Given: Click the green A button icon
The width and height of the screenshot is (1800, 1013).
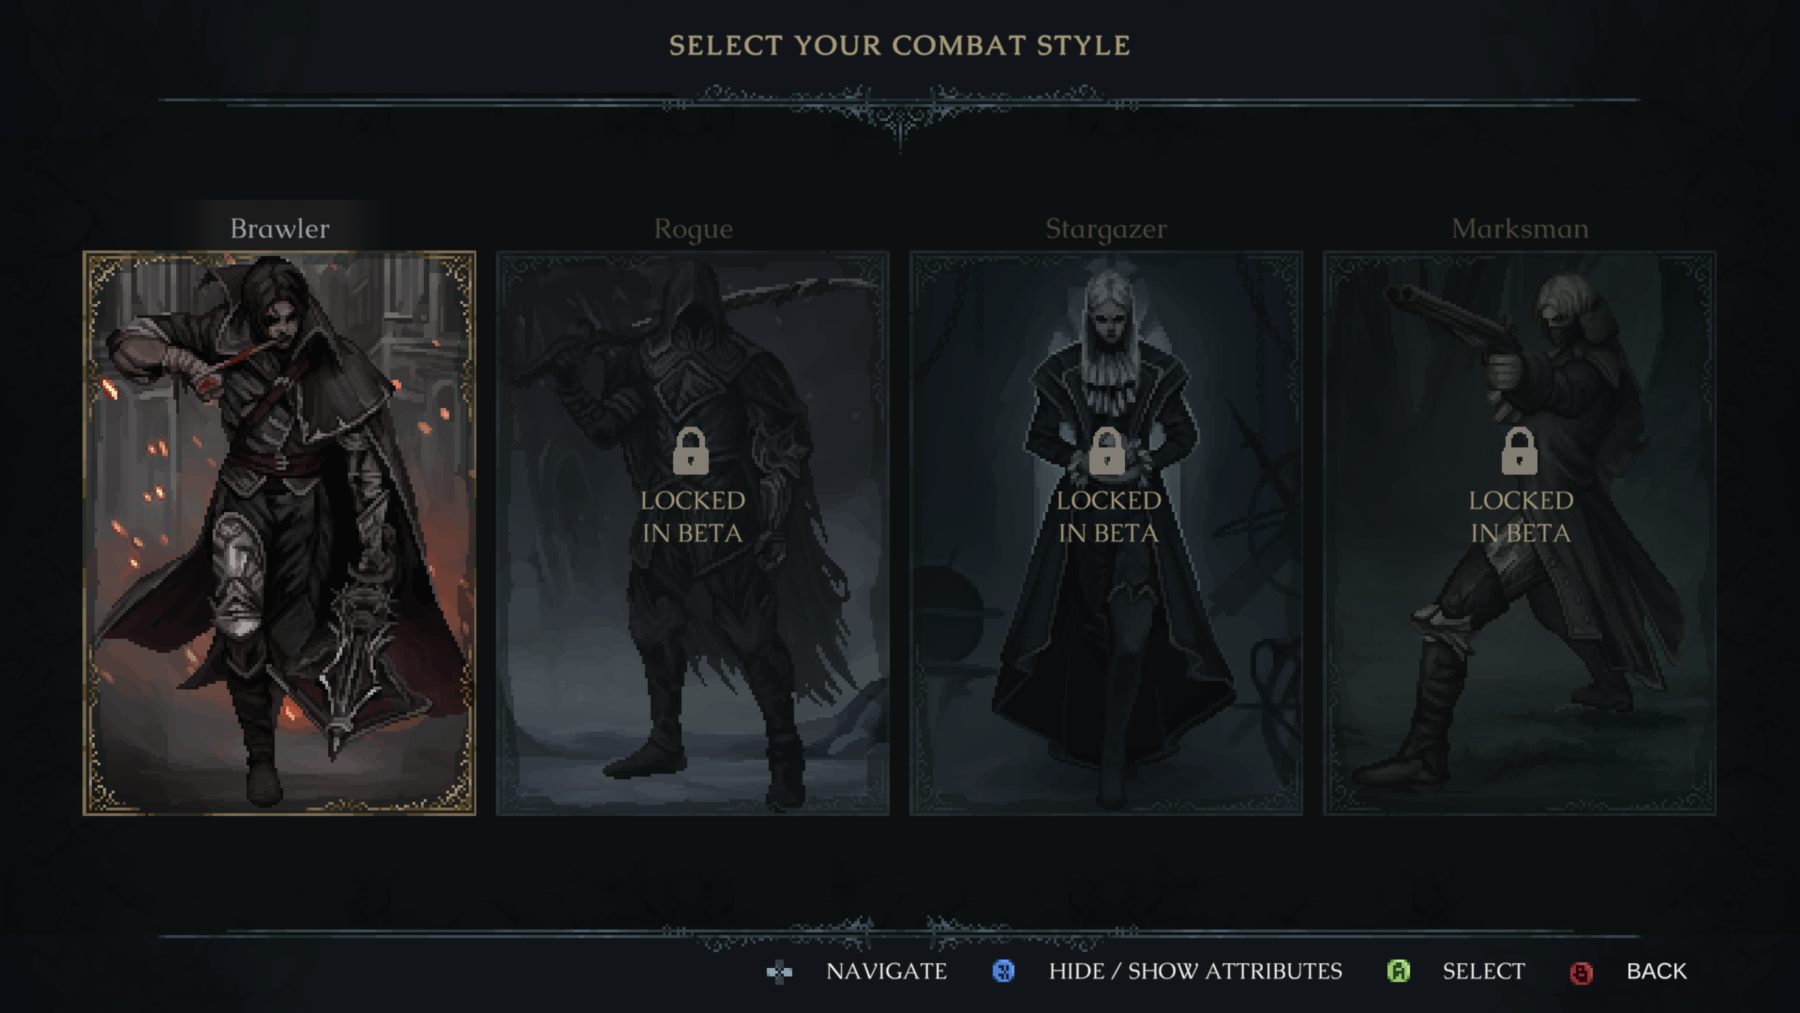Looking at the screenshot, I should click(x=1398, y=971).
